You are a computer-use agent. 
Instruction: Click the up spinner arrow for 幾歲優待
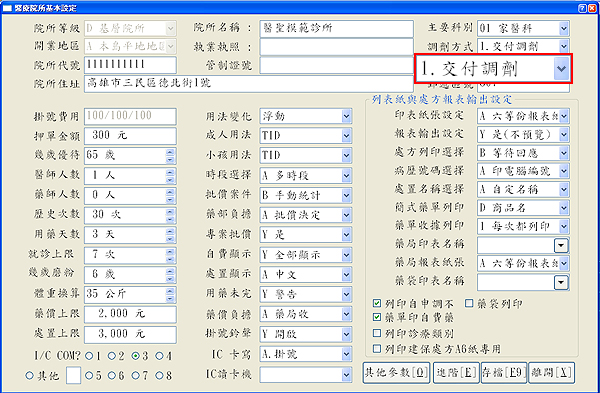pos(170,152)
